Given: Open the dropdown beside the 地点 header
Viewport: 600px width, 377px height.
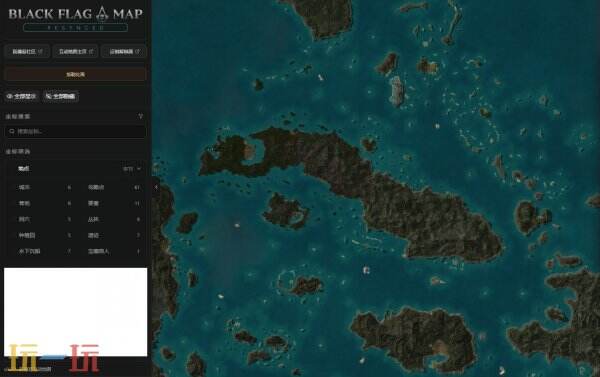Looking at the screenshot, I should pyautogui.click(x=132, y=168).
